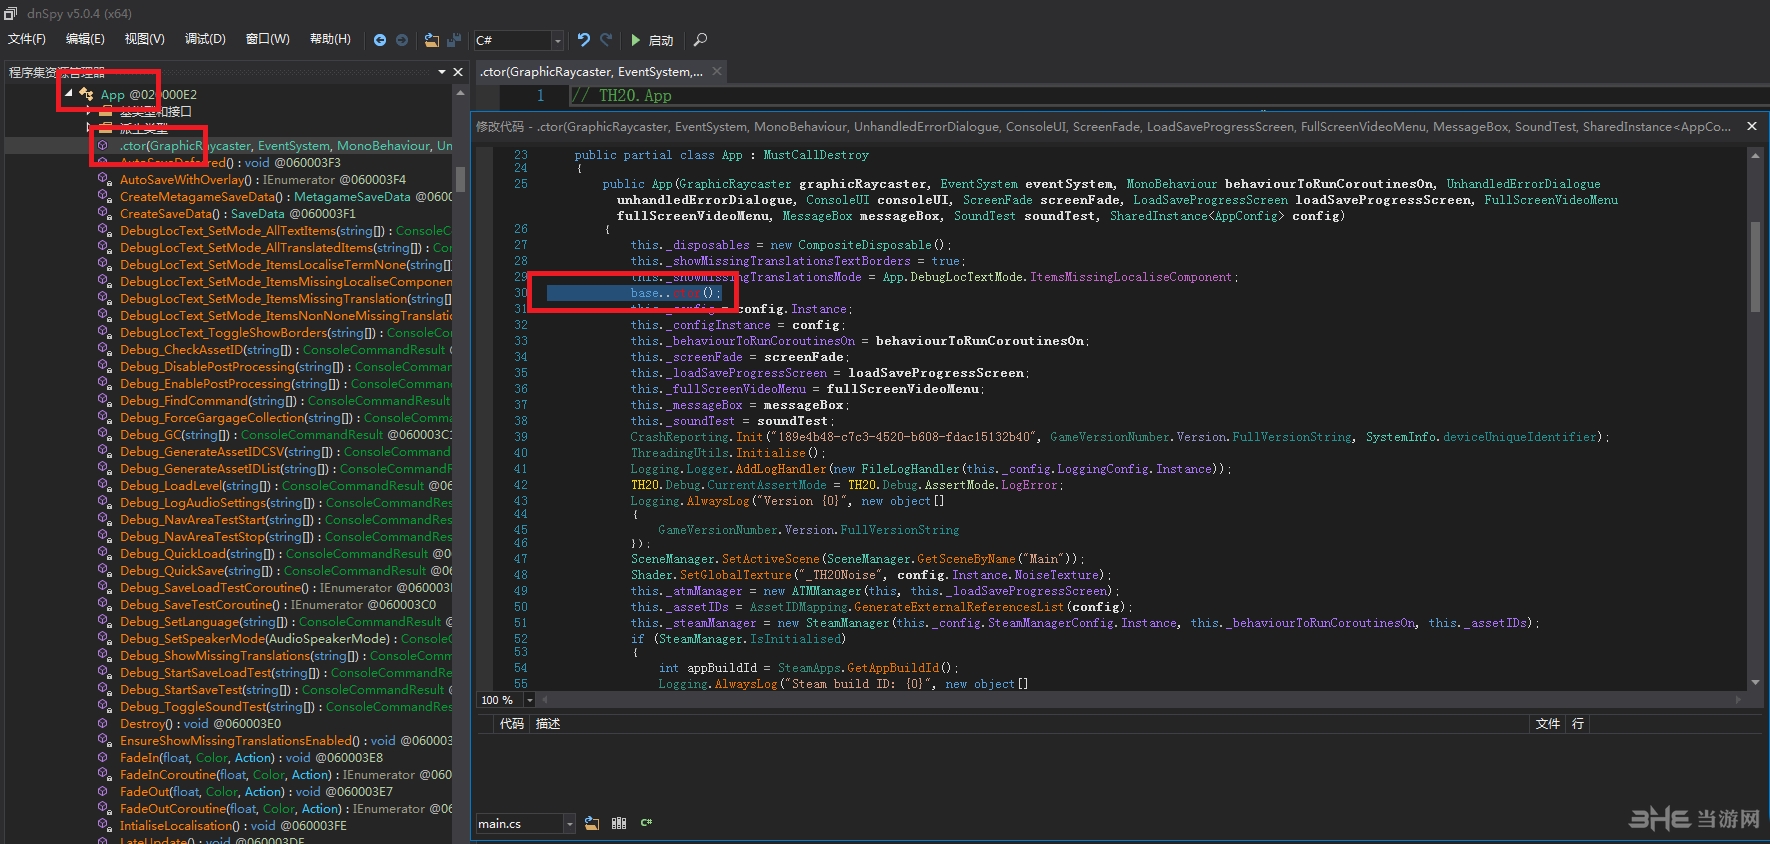Open an assembly with the open-folder icon
Viewport: 1770px width, 844px height.
[x=432, y=40]
